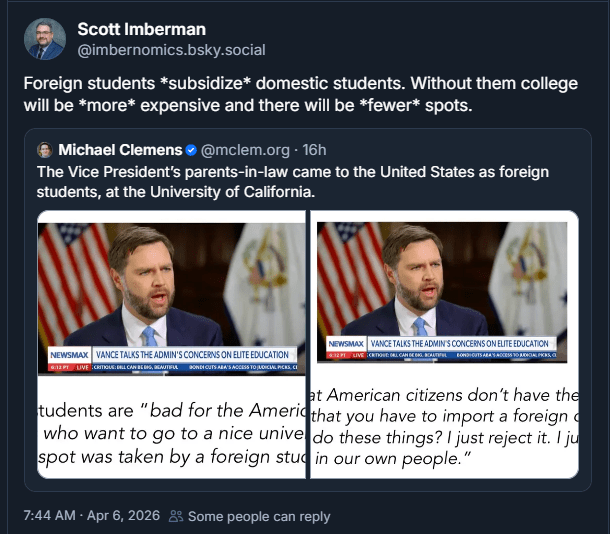Click the Newsmax logo in left image
Image resolution: width=610 pixels, height=534 pixels.
[70, 355]
